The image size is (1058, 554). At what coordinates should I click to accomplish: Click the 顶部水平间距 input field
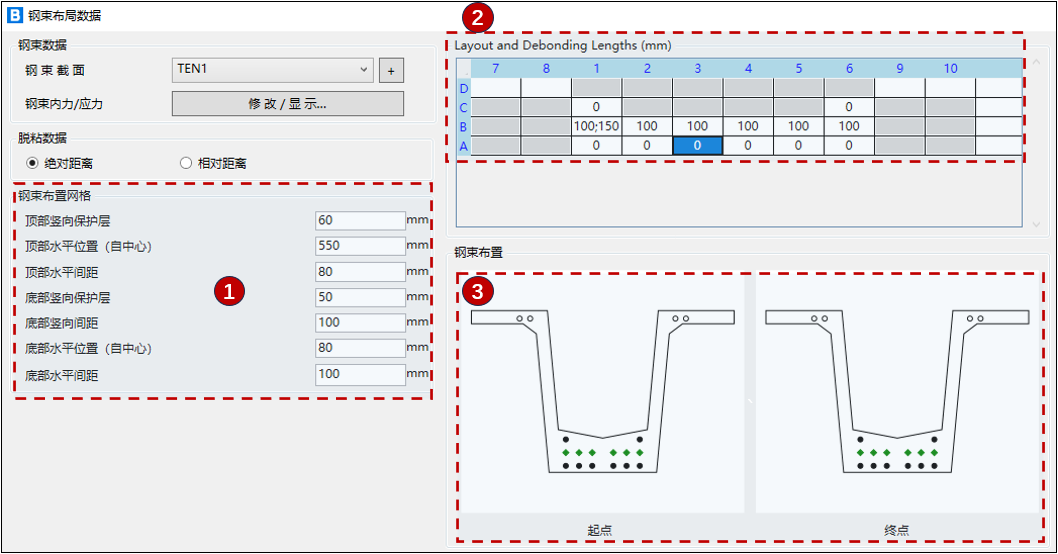(359, 272)
